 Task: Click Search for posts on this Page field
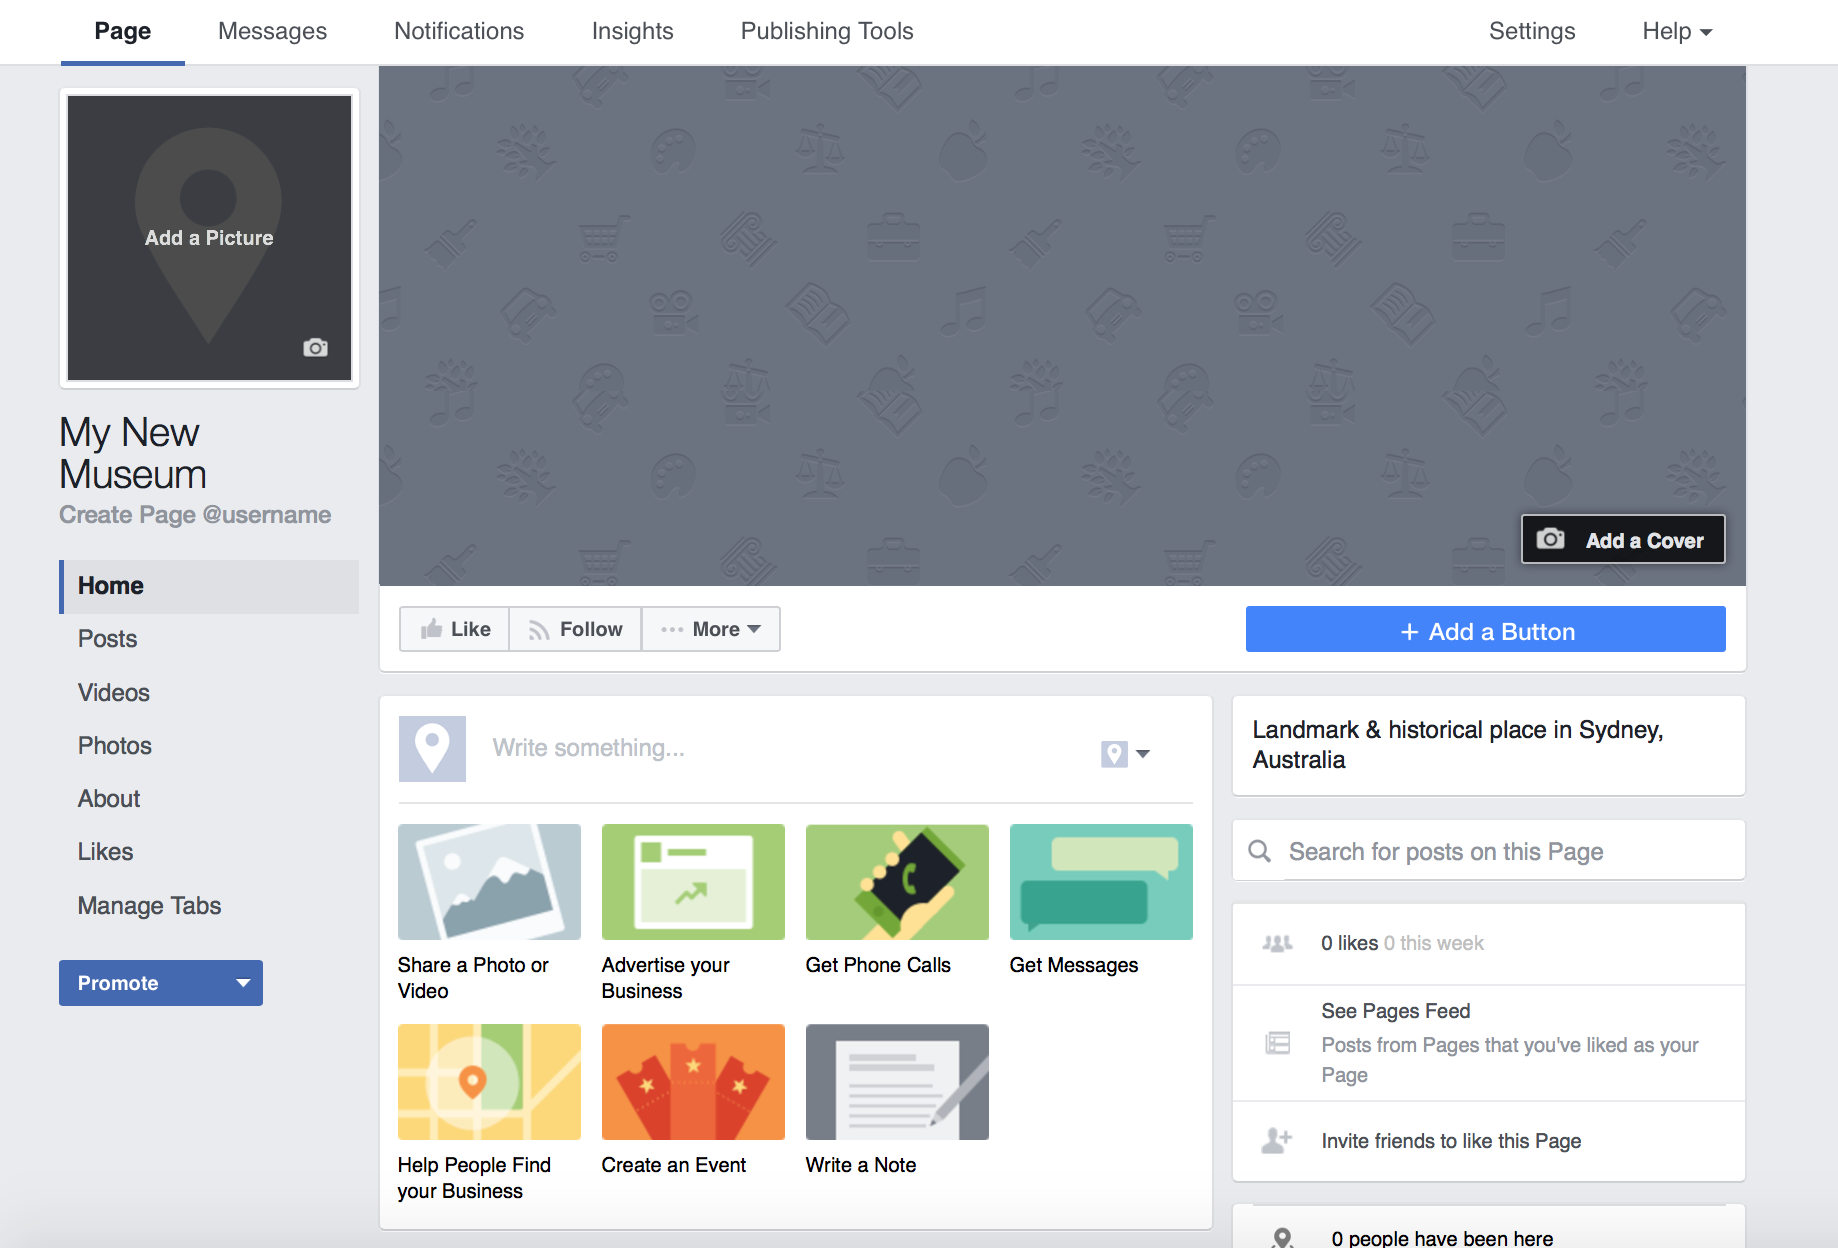[x=1488, y=851]
